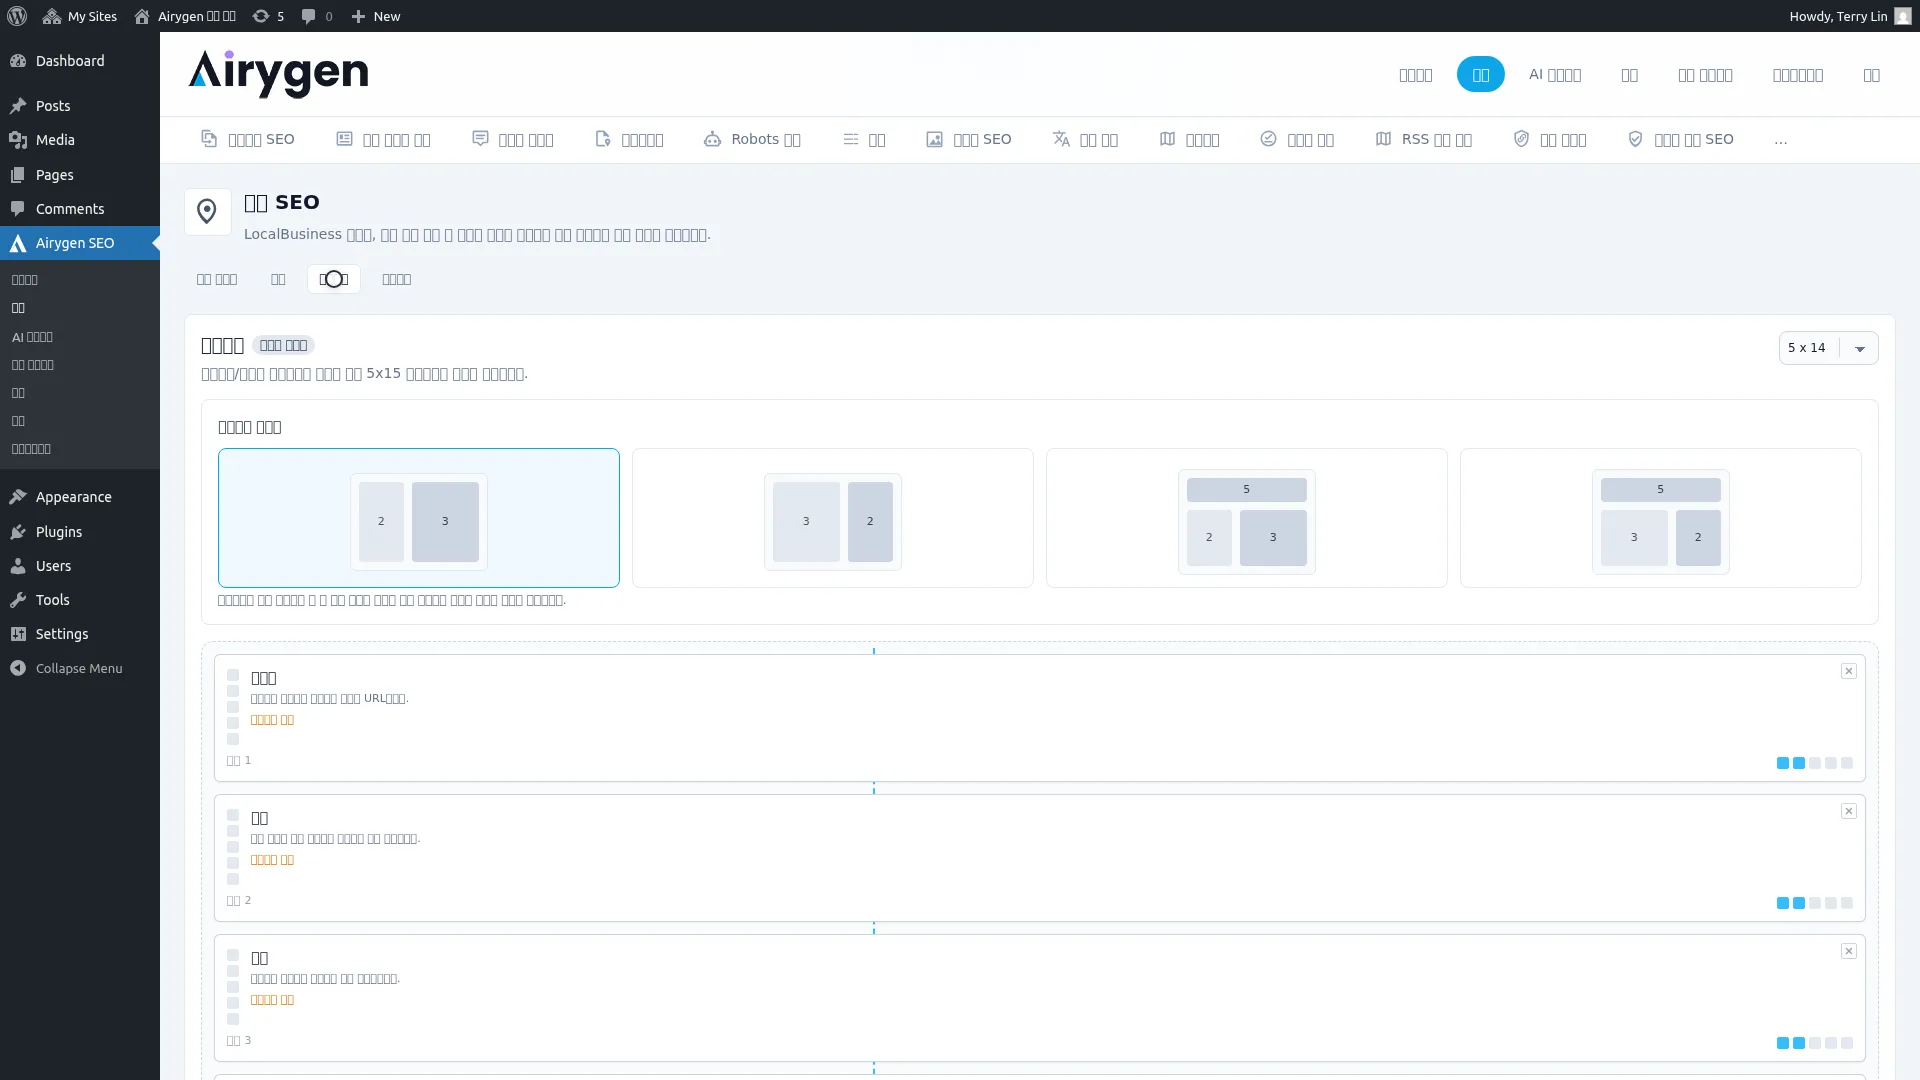Open the AI item in the top navigation
The width and height of the screenshot is (1920, 1080).
coord(1555,74)
